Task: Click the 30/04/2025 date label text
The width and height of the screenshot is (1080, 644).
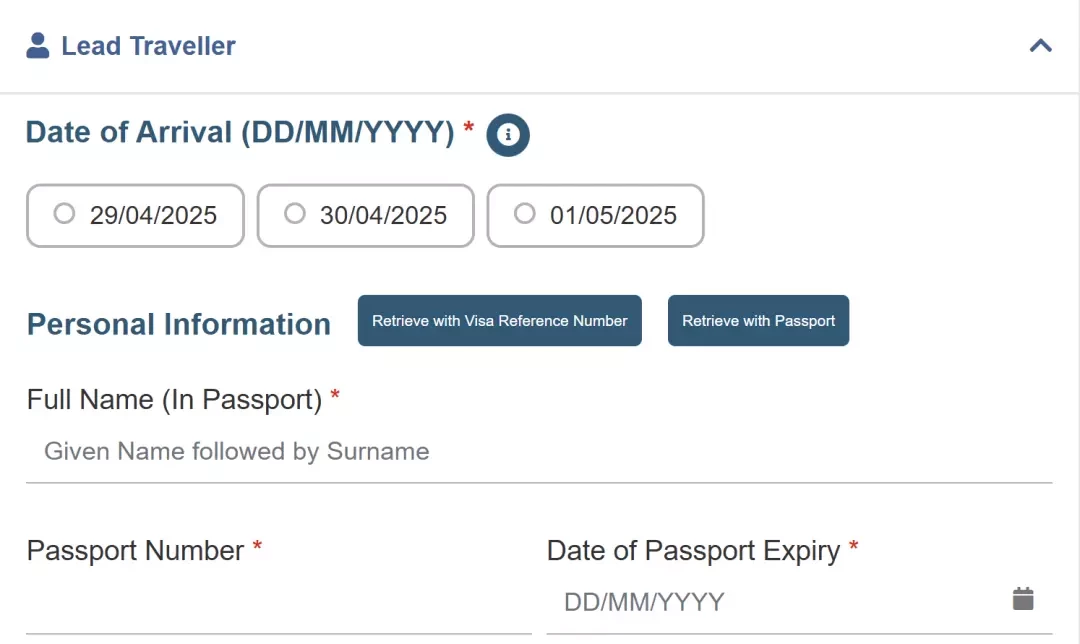Action: pyautogui.click(x=383, y=216)
